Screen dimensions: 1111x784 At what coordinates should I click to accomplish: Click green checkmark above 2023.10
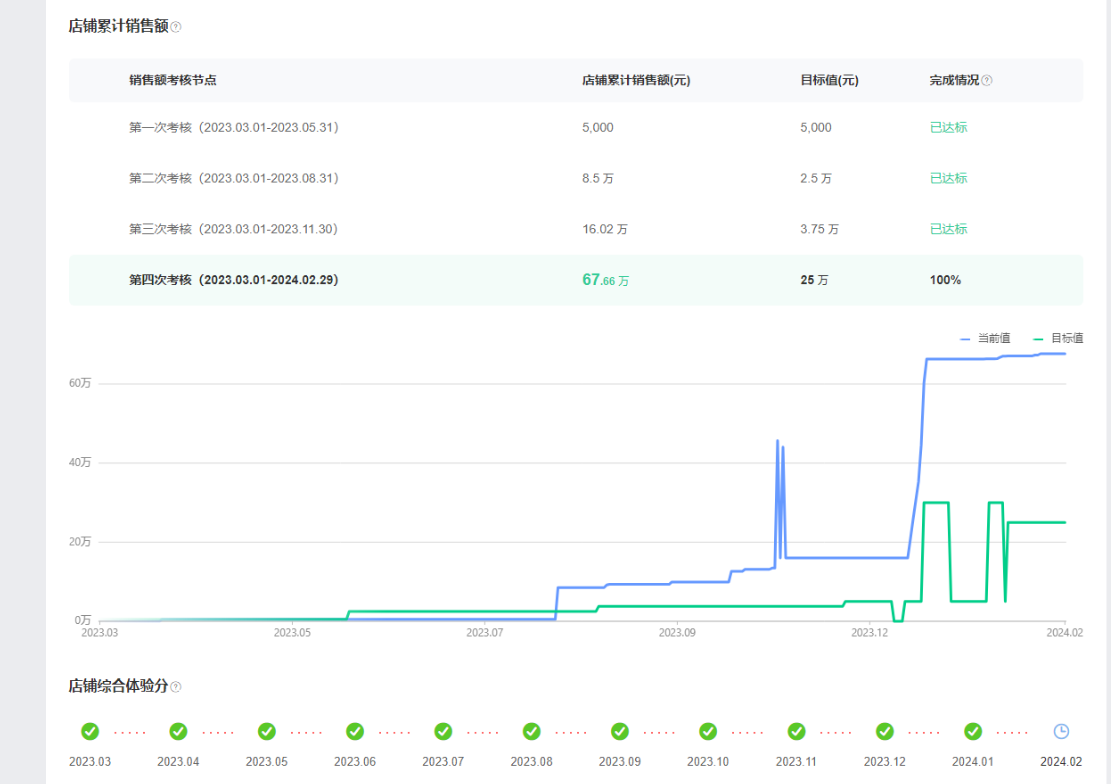click(x=708, y=731)
